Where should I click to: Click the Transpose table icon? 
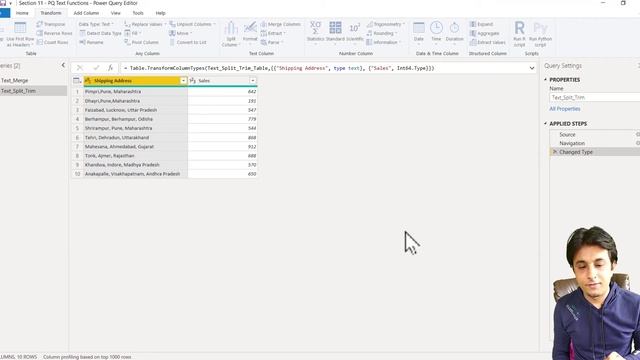[40, 24]
